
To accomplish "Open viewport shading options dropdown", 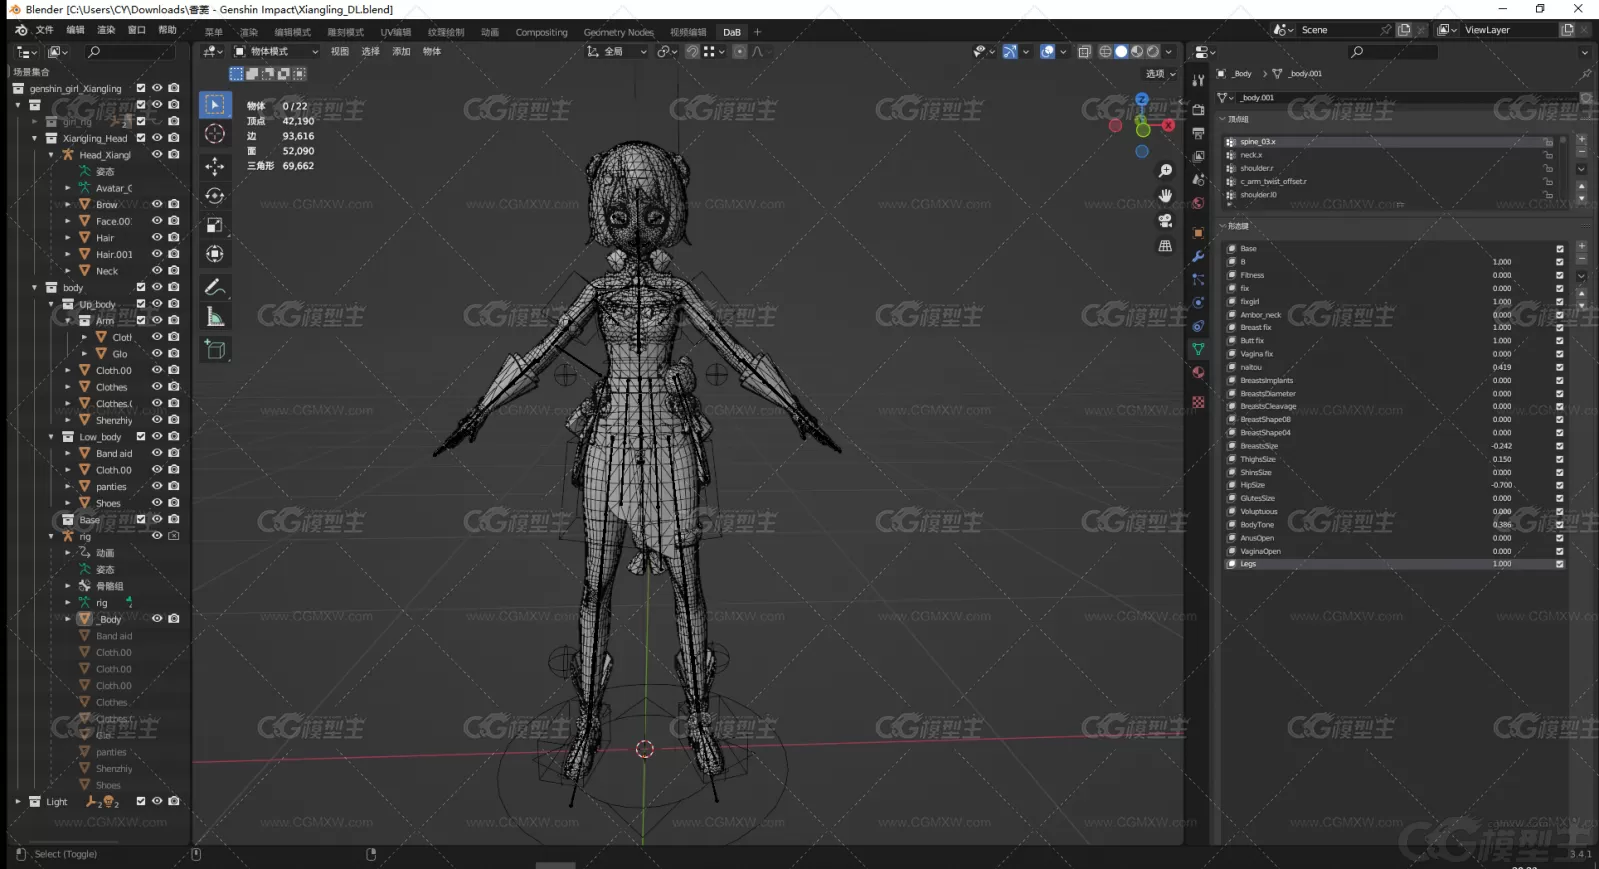I will (x=1169, y=52).
